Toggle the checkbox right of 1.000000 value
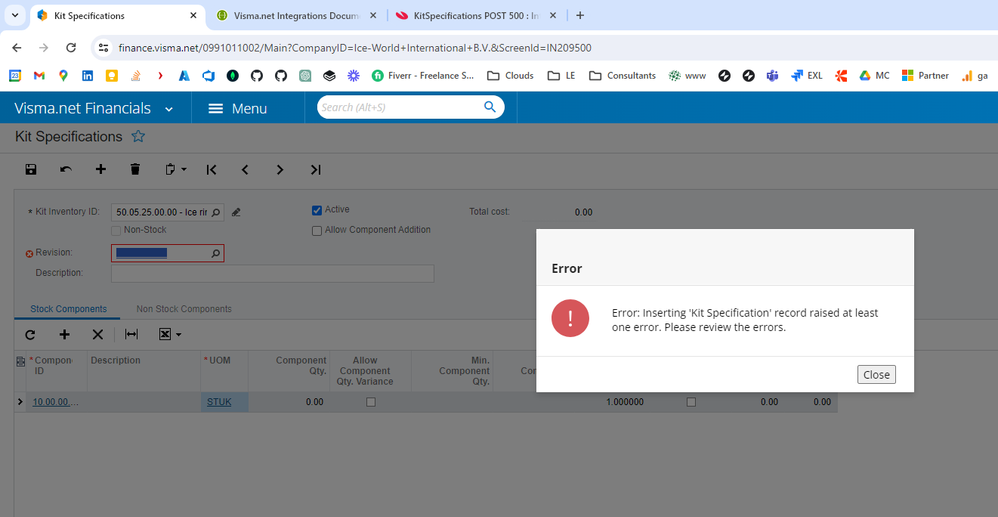The height and width of the screenshot is (517, 998). [691, 402]
